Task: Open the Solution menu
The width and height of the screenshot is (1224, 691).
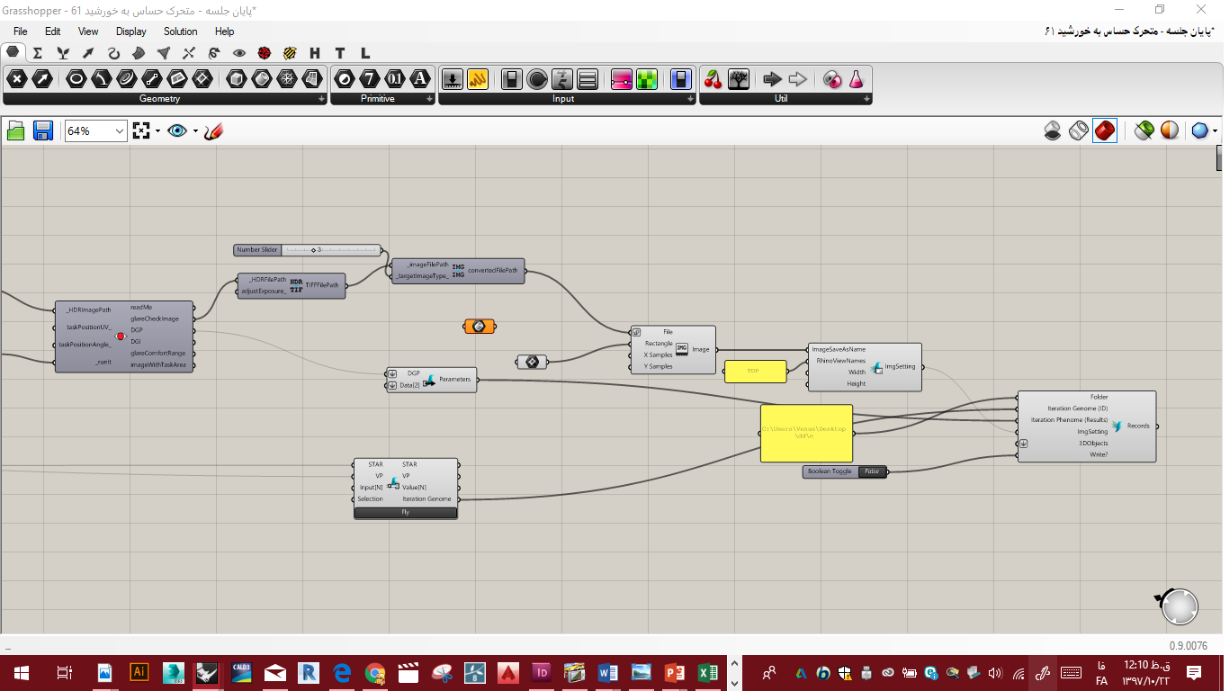Action: [x=181, y=31]
